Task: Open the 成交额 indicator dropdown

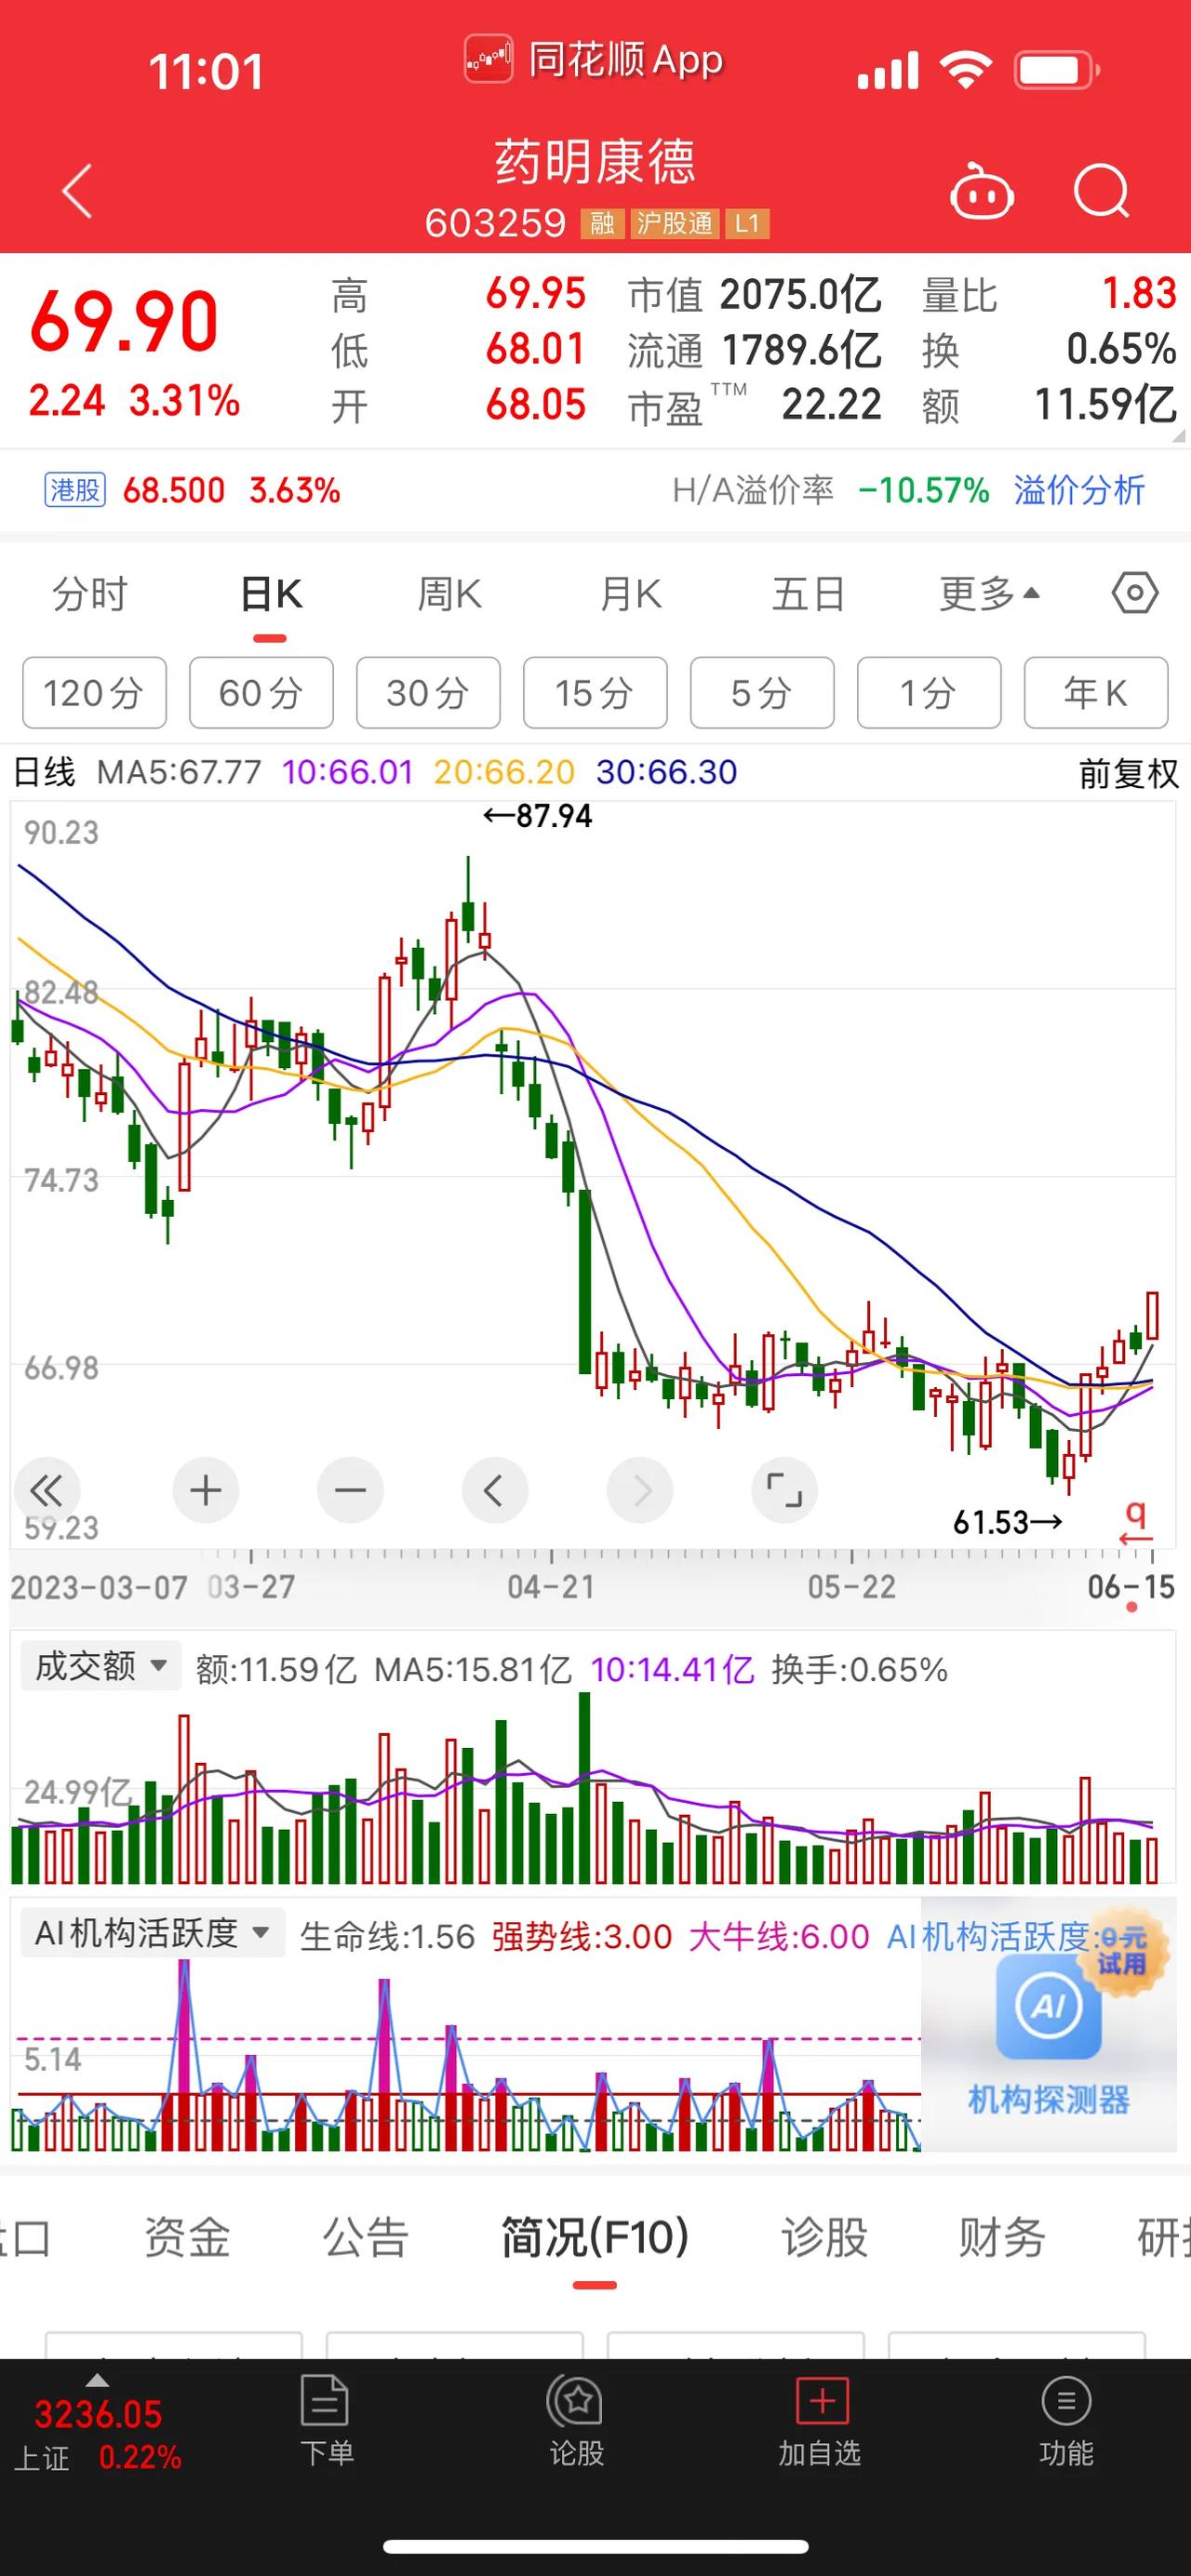Action: click(100, 1665)
